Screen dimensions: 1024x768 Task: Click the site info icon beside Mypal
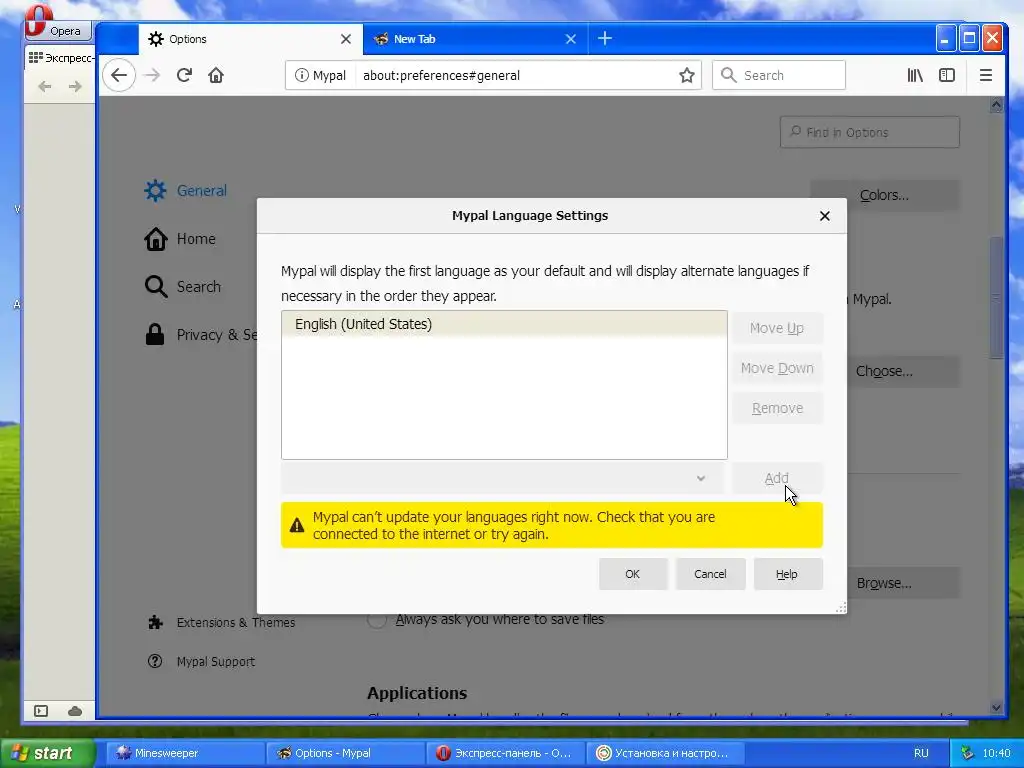coord(302,75)
